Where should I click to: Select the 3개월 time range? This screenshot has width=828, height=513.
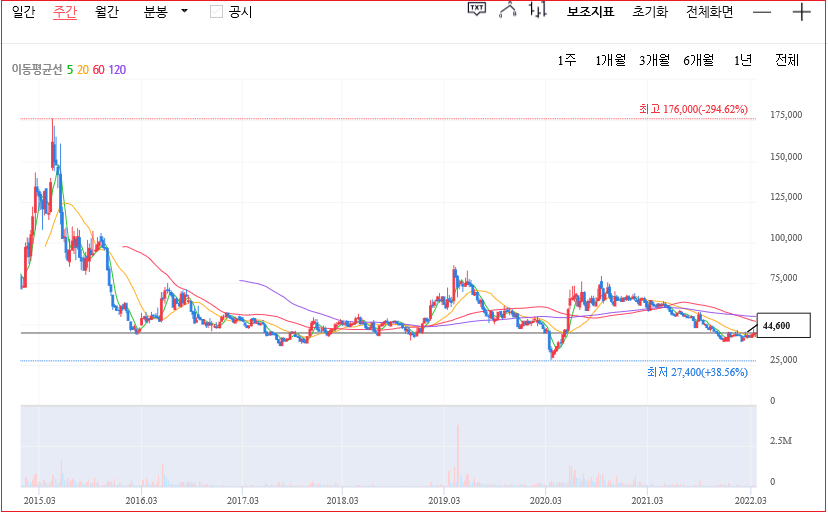point(654,60)
